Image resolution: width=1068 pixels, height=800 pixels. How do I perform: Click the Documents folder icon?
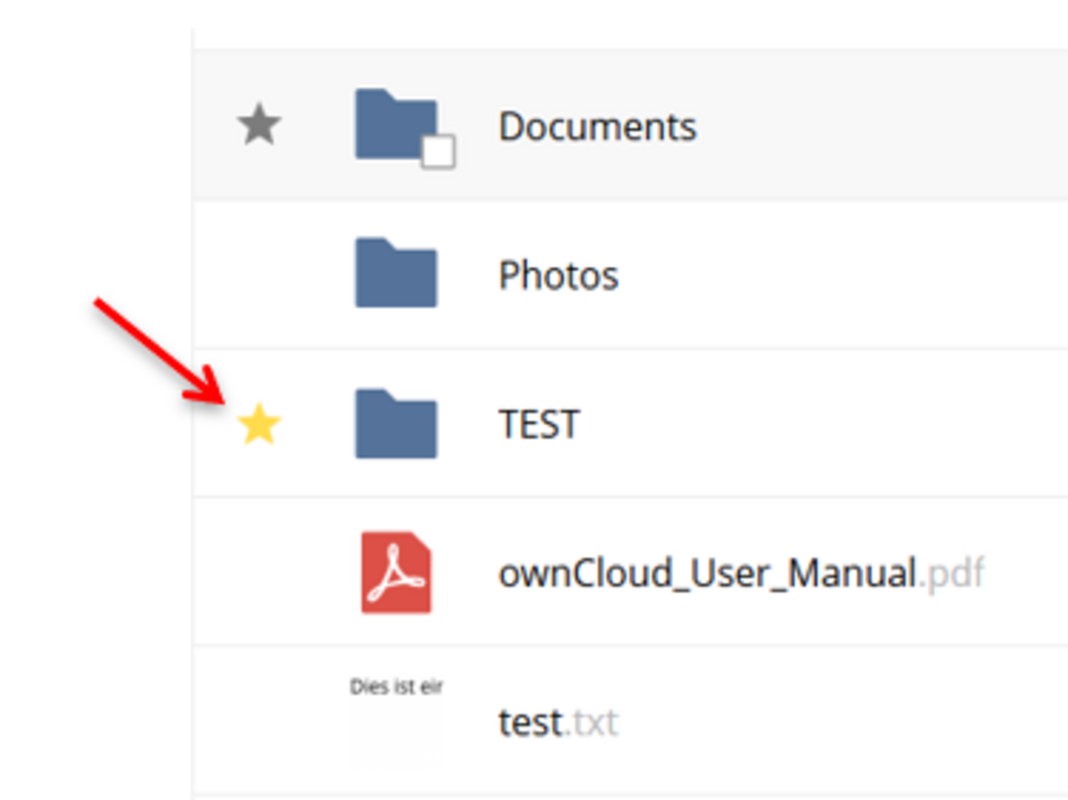click(x=393, y=124)
